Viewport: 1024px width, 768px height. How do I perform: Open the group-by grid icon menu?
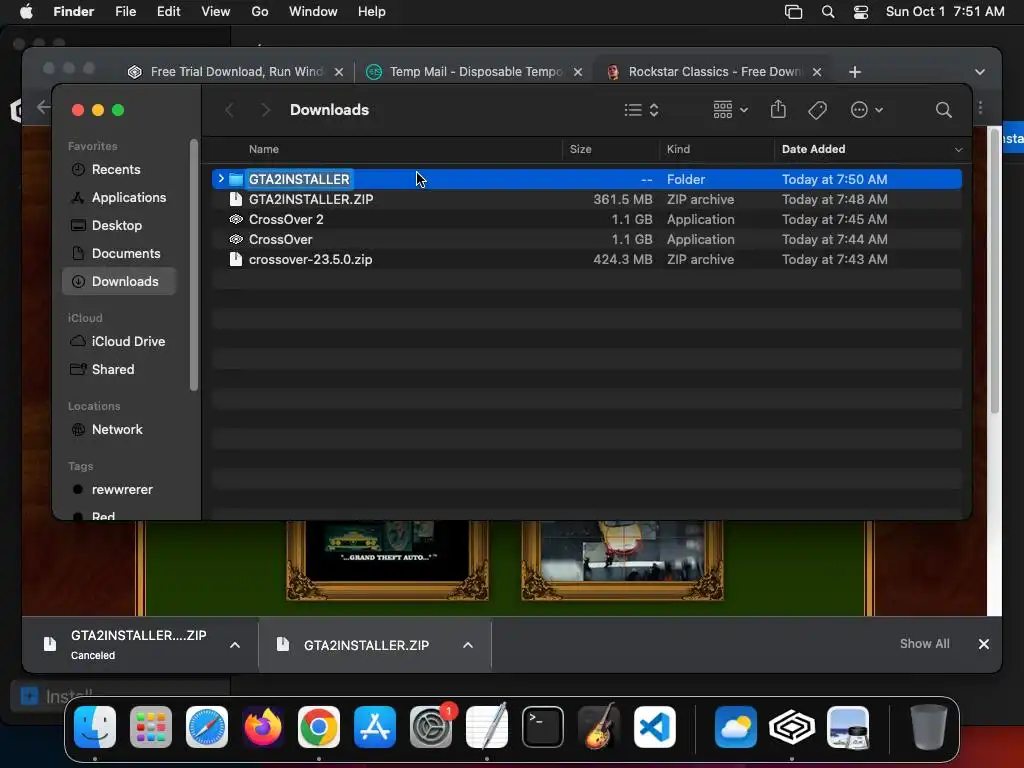pos(730,110)
